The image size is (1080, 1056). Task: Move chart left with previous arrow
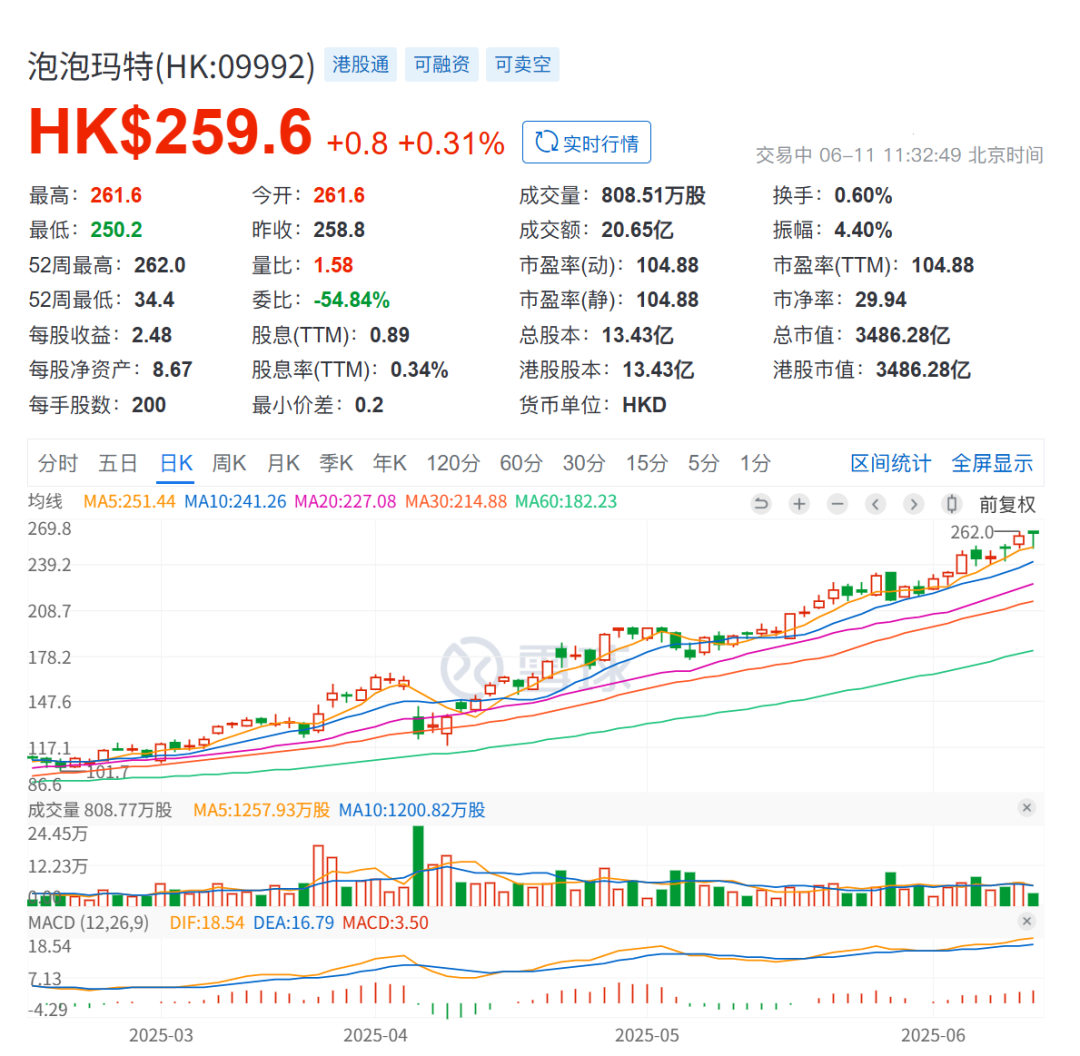[875, 504]
